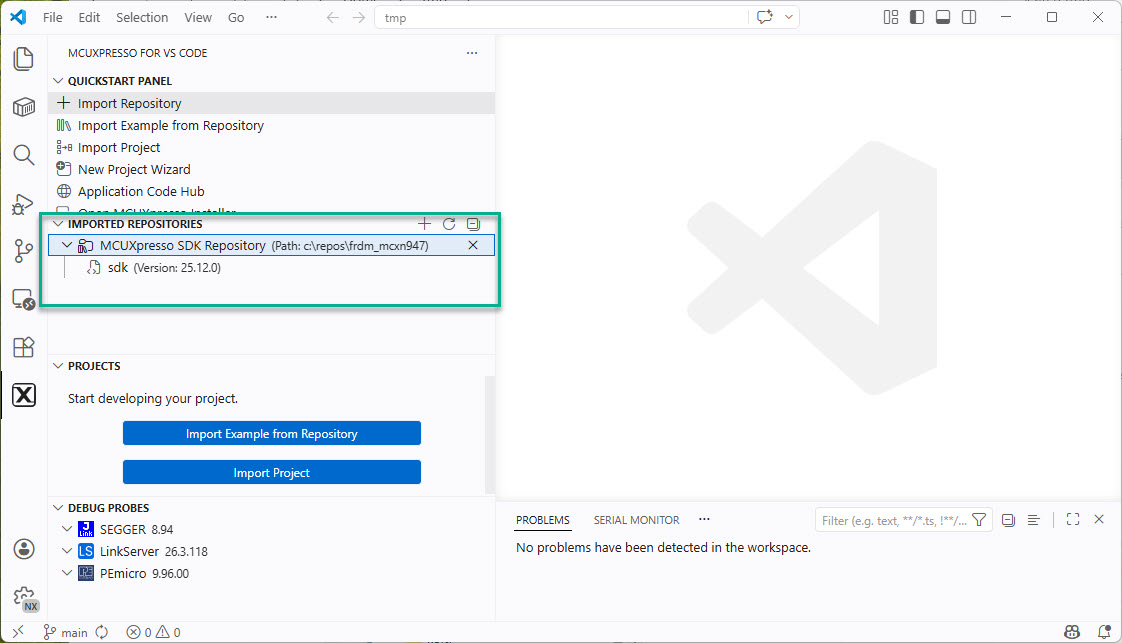Expand the SEGGER debug probe entry

67,529
